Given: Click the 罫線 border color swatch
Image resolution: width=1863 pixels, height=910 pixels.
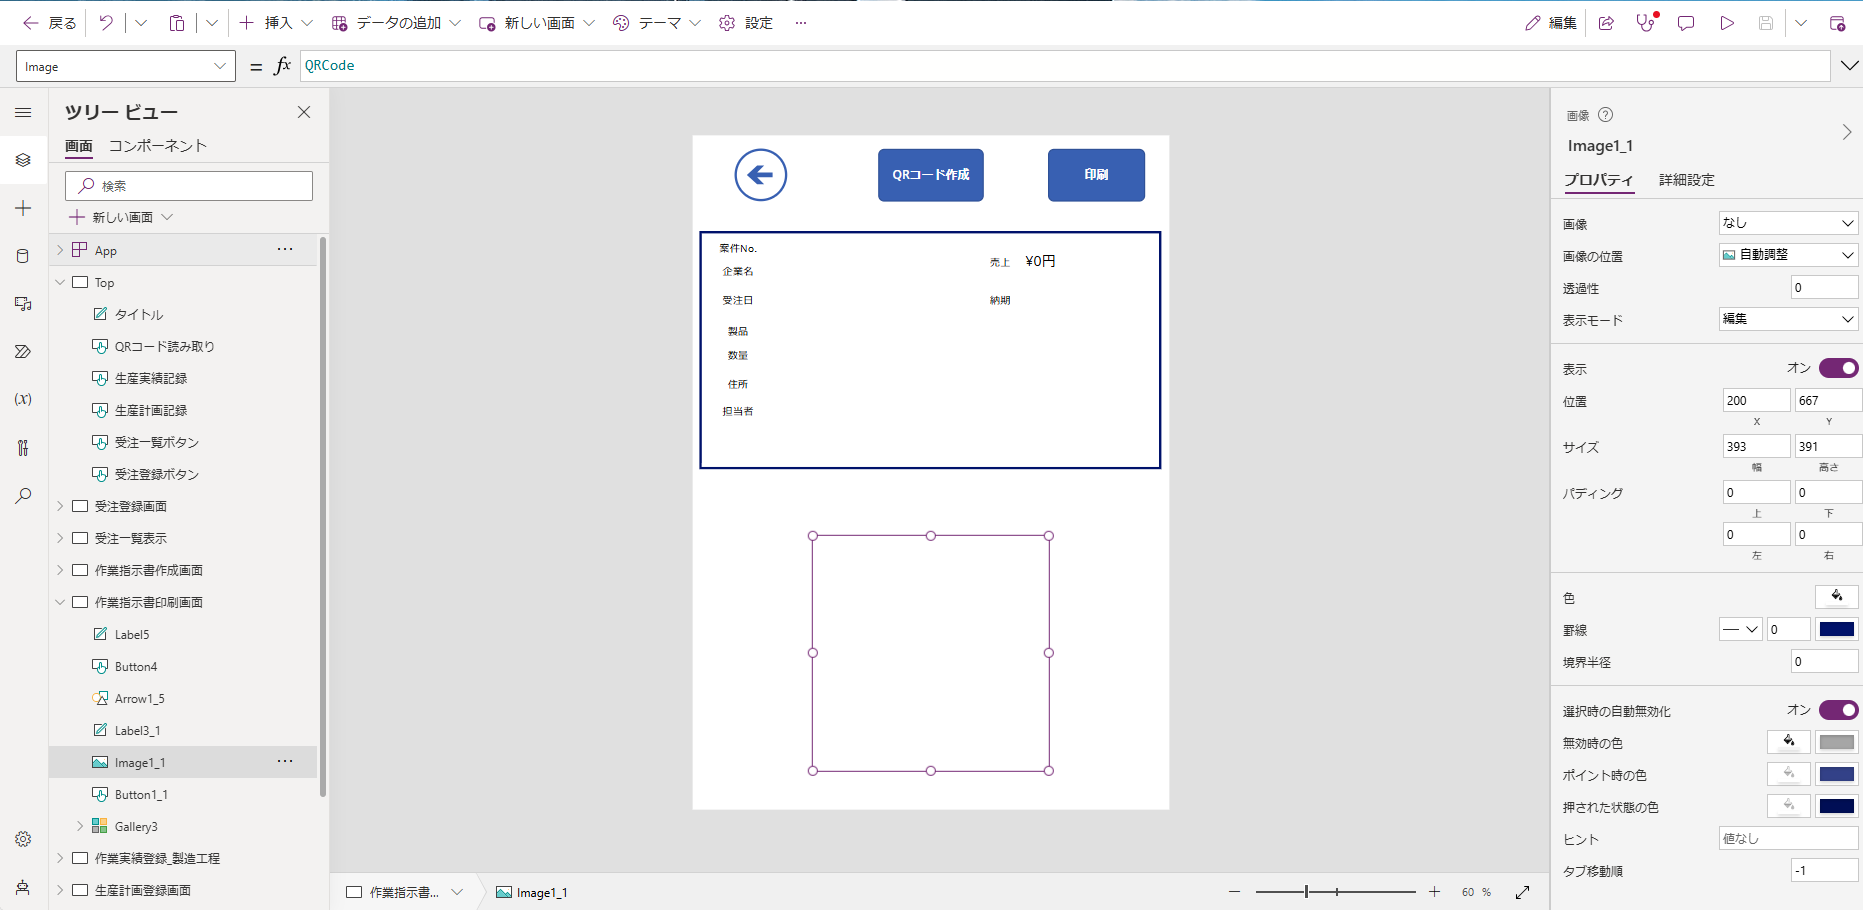Looking at the screenshot, I should point(1837,629).
